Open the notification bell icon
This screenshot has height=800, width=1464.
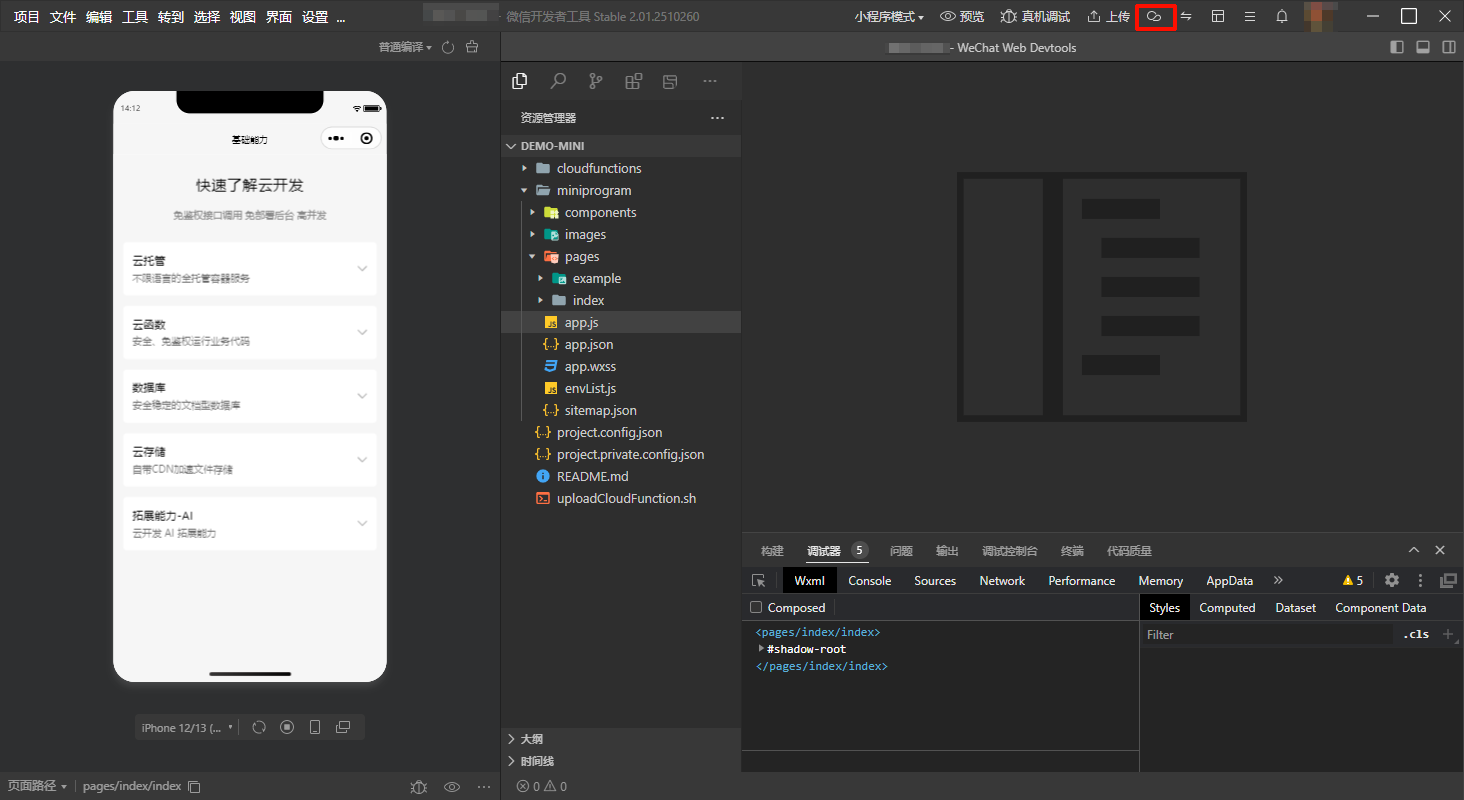tap(1282, 17)
